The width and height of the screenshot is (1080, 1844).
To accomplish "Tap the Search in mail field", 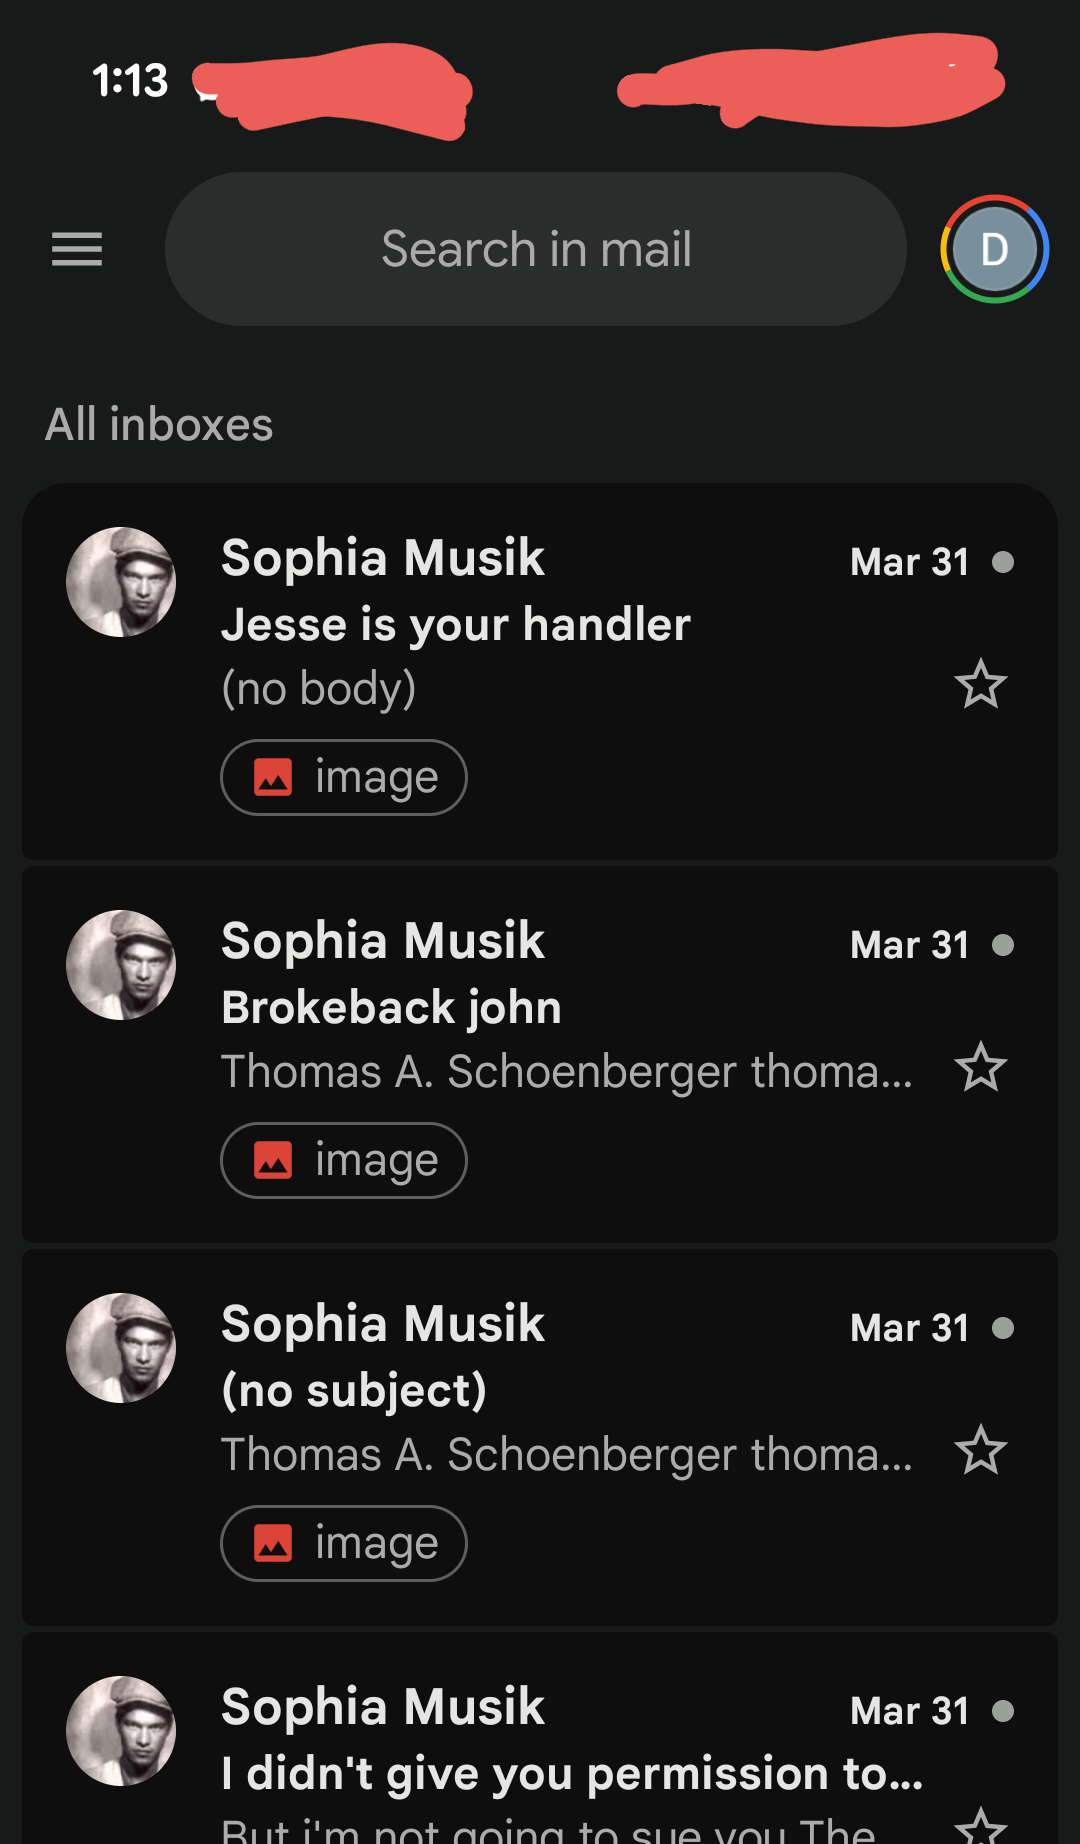I will click(x=536, y=249).
